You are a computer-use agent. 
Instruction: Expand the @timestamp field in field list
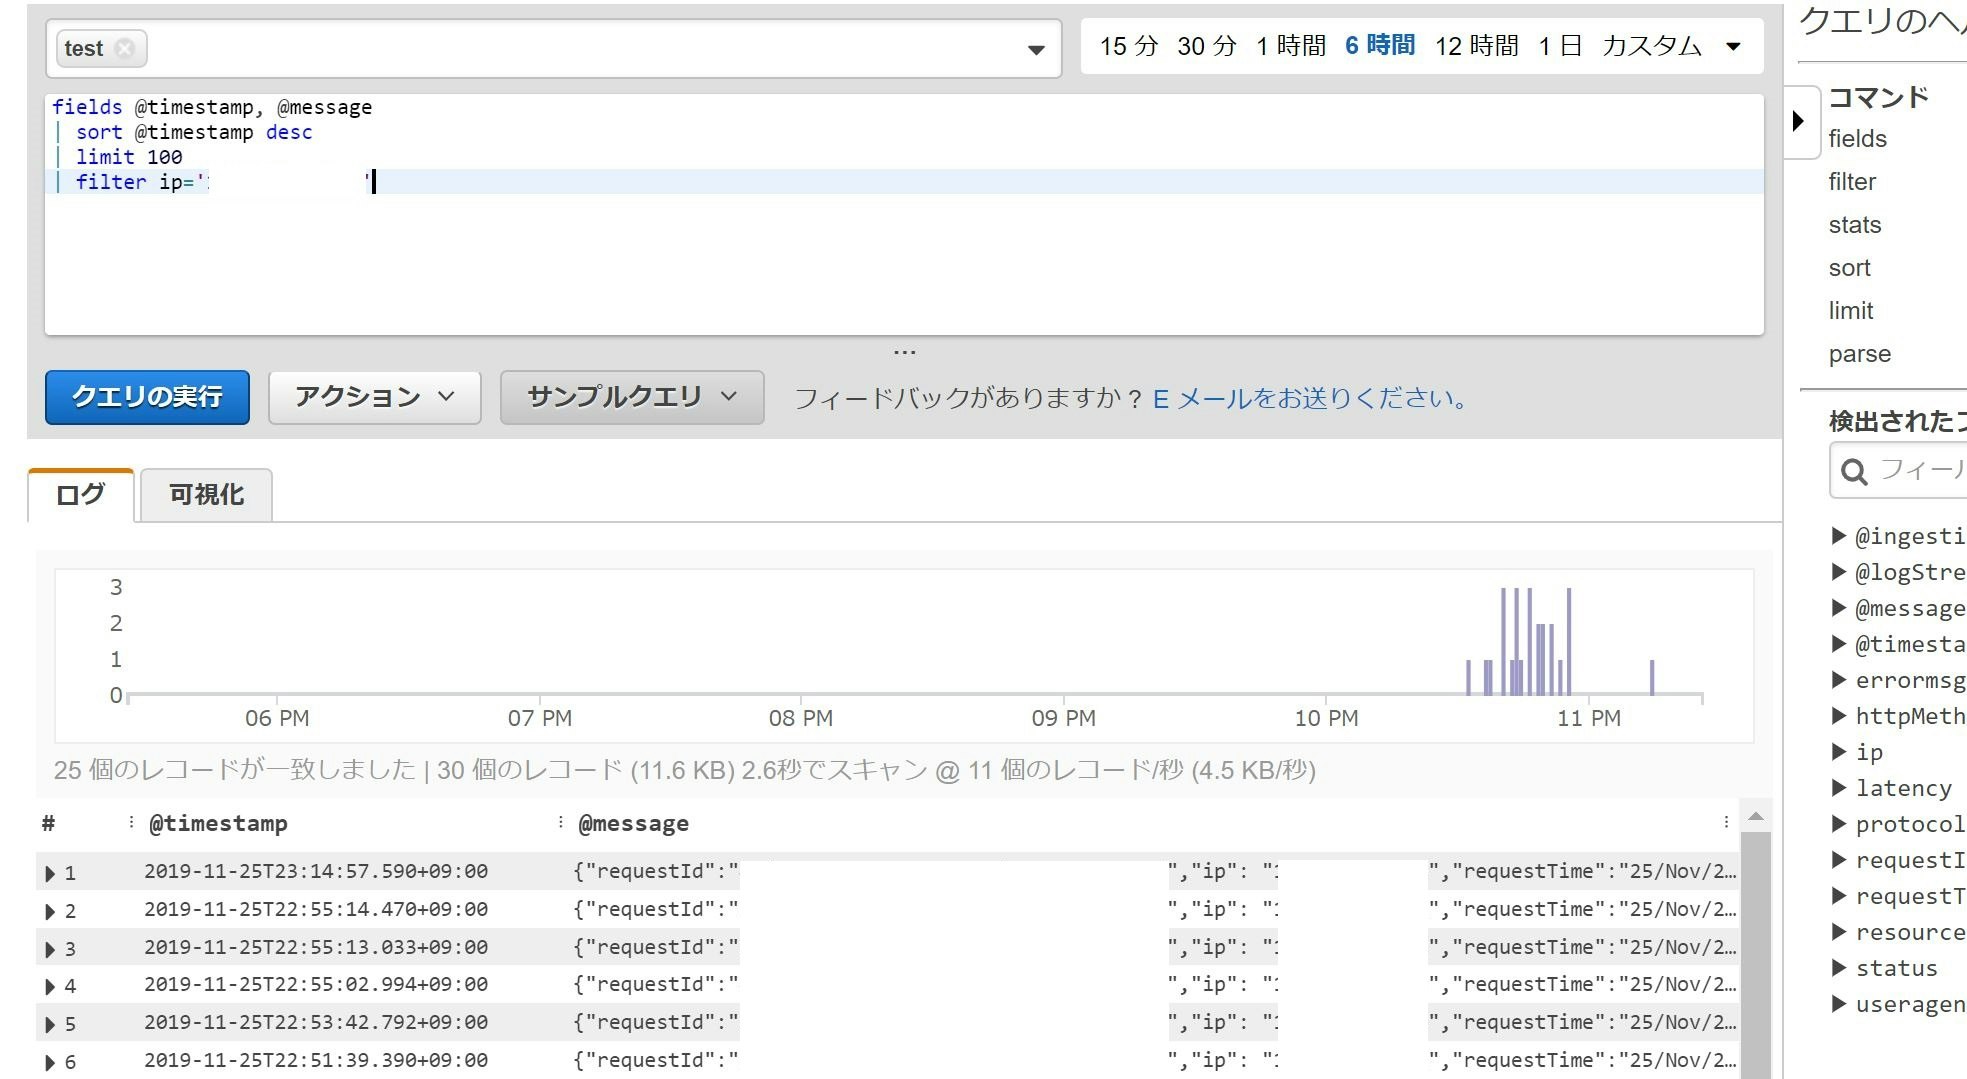(x=1838, y=644)
